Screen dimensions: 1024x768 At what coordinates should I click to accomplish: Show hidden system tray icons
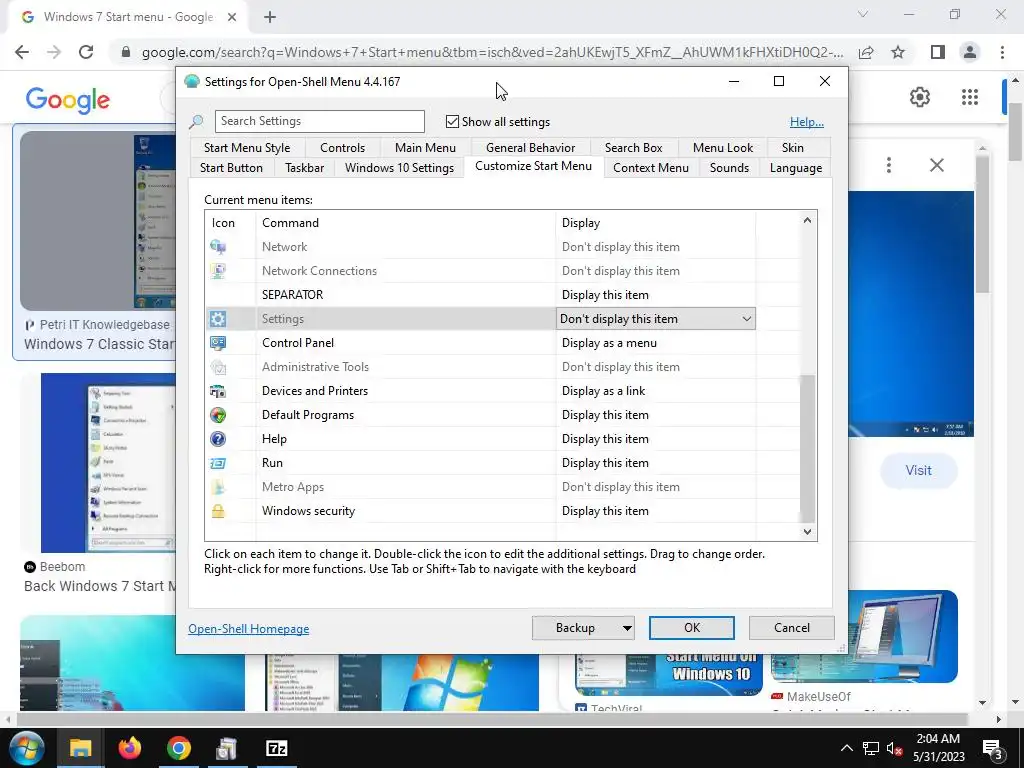(x=846, y=748)
